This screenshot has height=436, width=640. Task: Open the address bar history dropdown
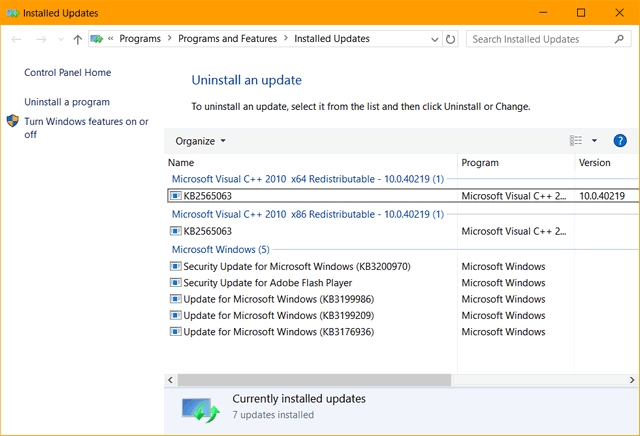pos(435,40)
